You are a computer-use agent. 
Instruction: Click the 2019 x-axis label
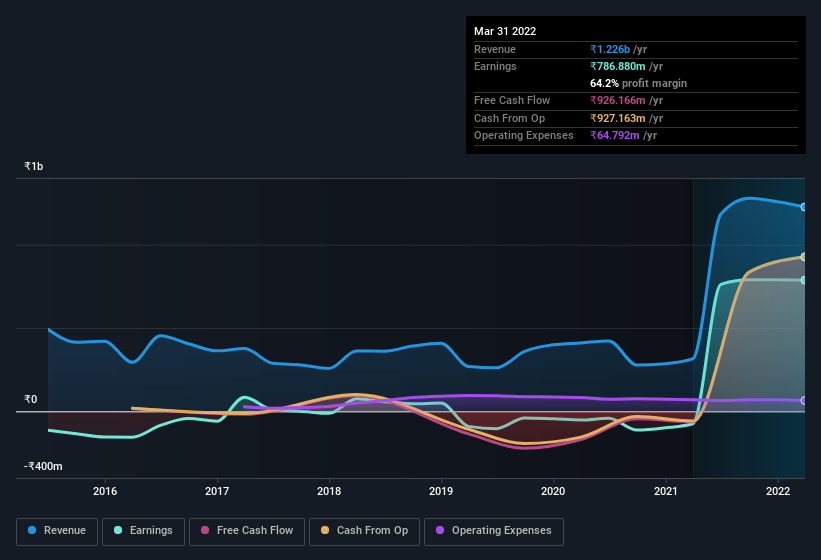pyautogui.click(x=441, y=491)
